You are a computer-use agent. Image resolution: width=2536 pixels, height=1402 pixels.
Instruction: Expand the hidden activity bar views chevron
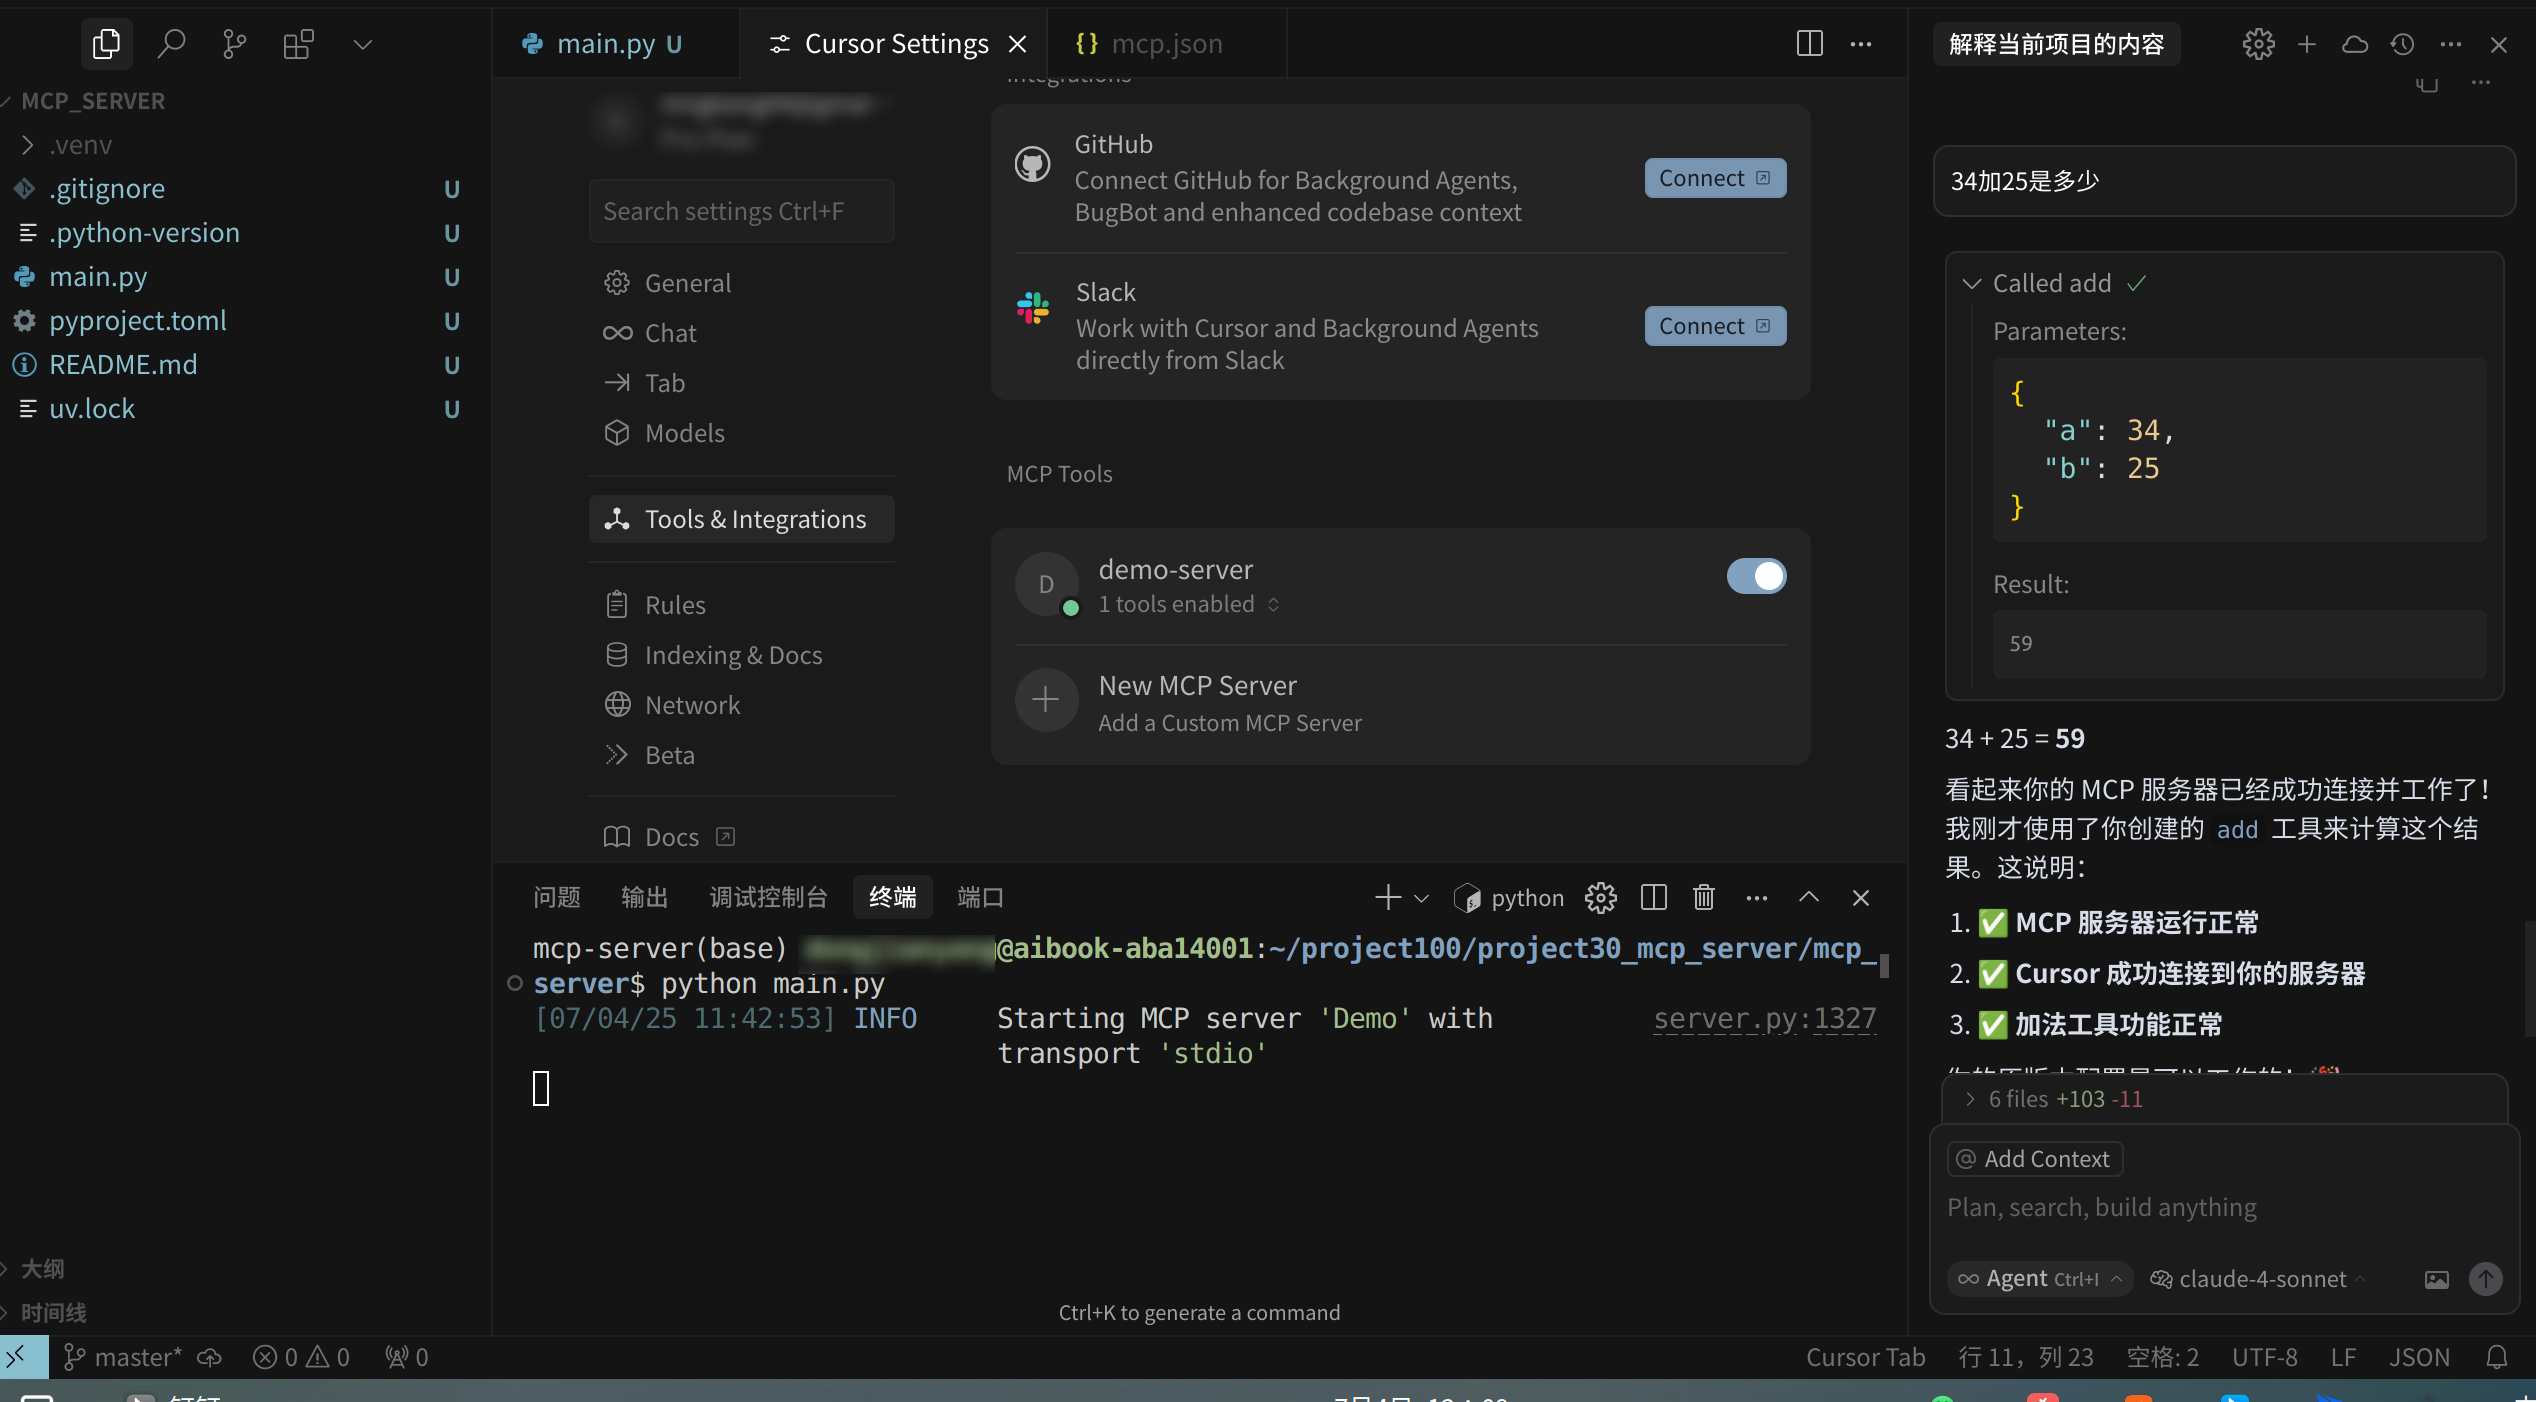[x=363, y=44]
